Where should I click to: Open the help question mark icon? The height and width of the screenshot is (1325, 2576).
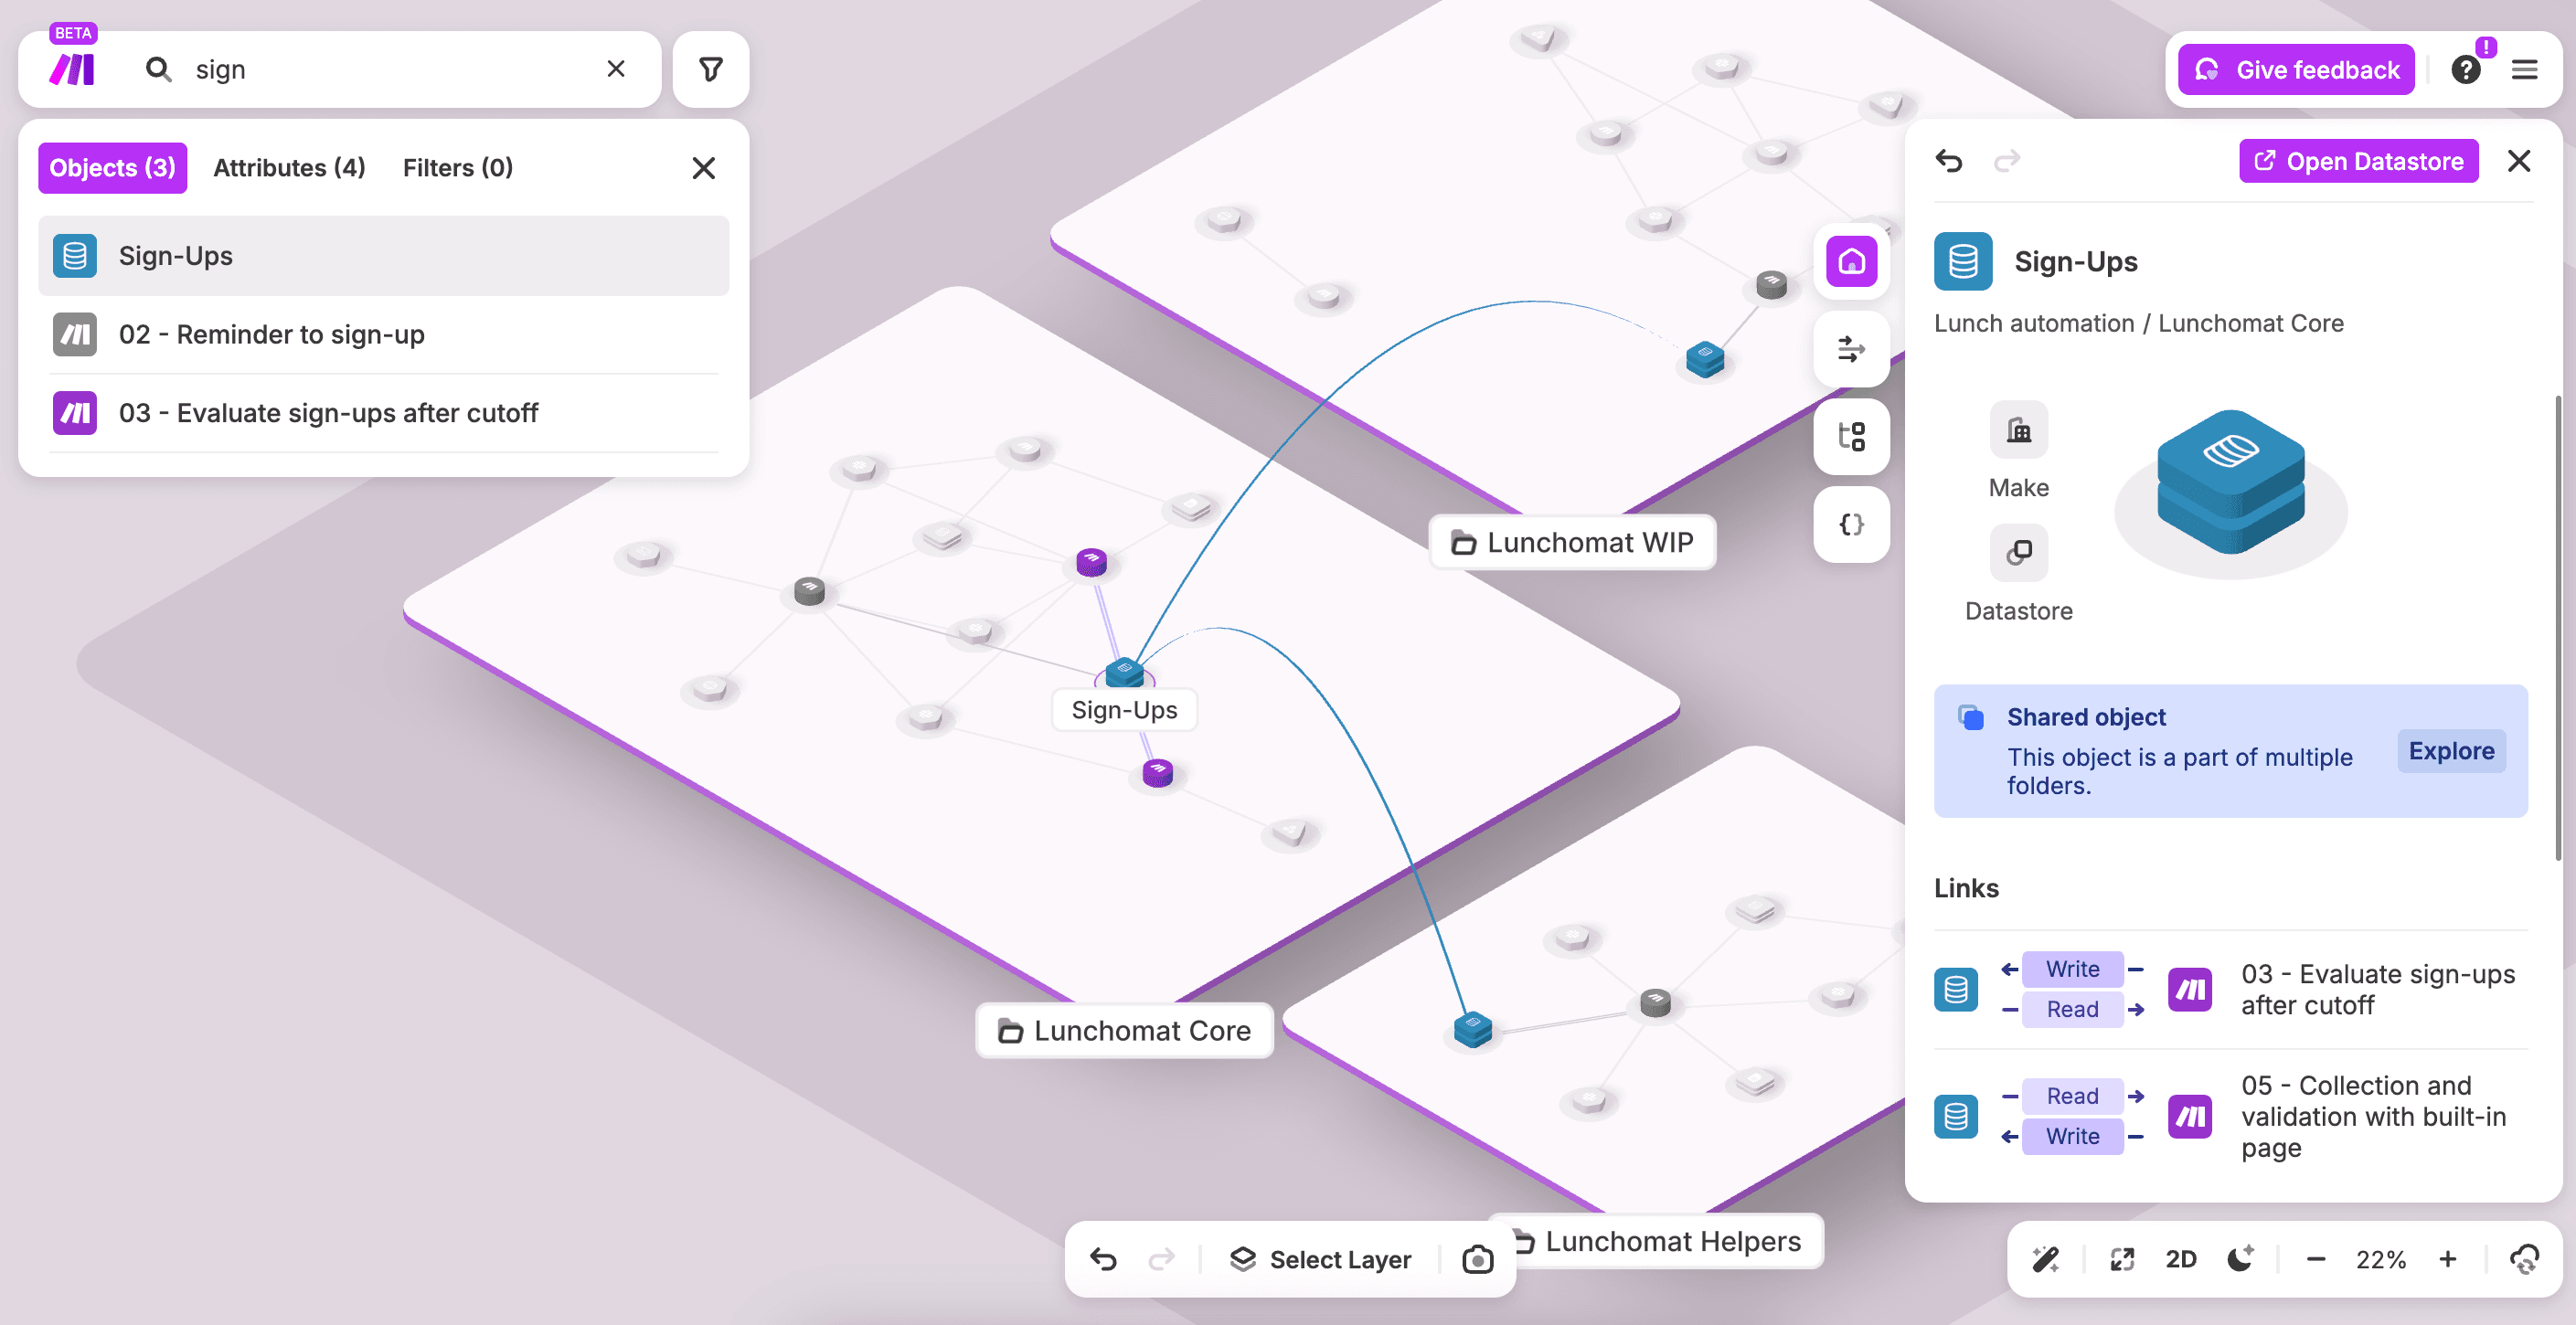click(2467, 69)
